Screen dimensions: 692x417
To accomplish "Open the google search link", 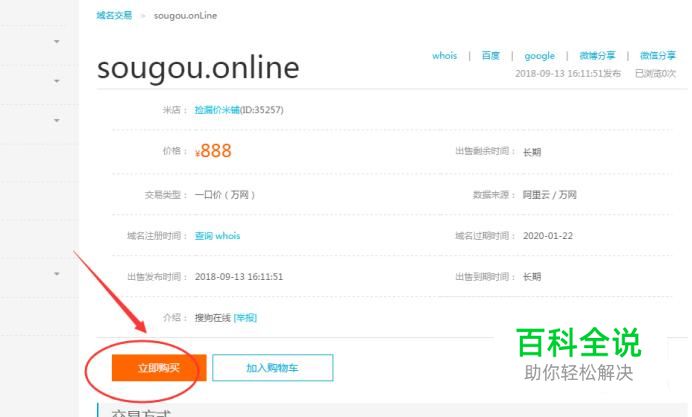I will tap(539, 56).
